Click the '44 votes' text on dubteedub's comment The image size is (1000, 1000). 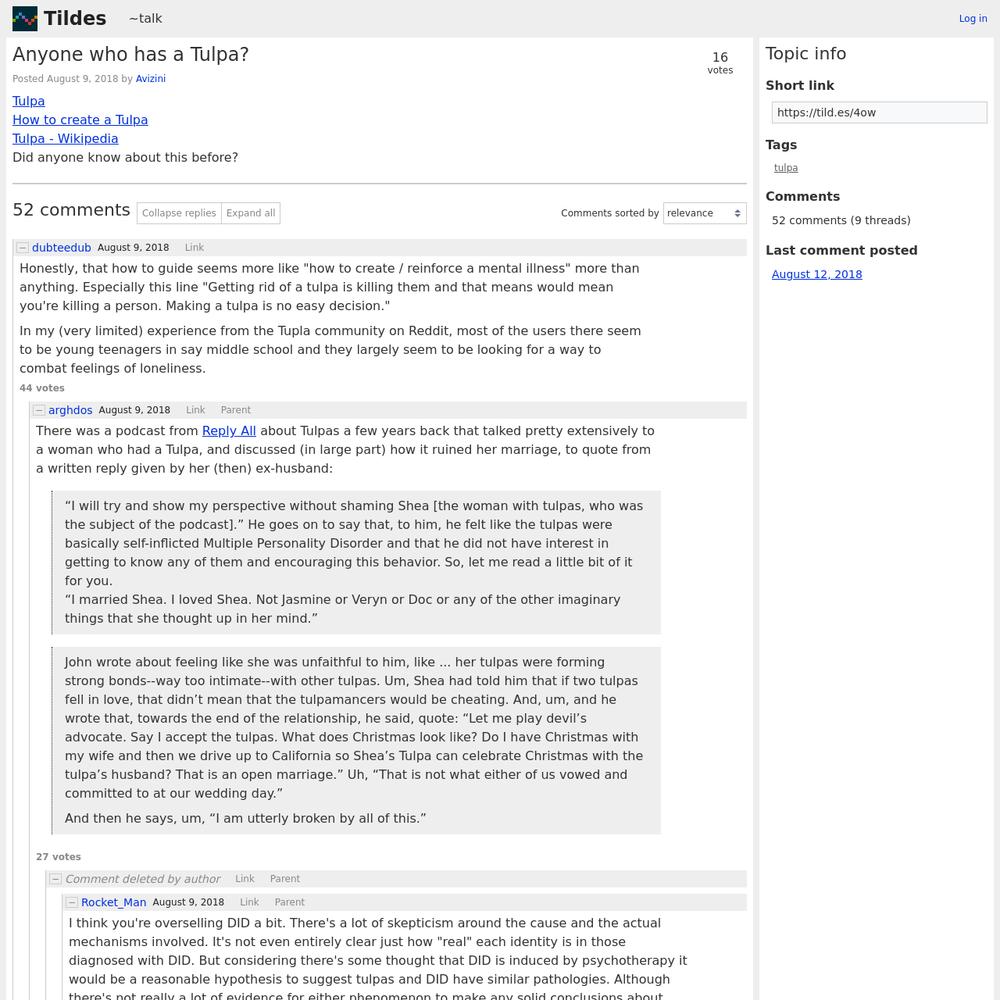click(42, 388)
